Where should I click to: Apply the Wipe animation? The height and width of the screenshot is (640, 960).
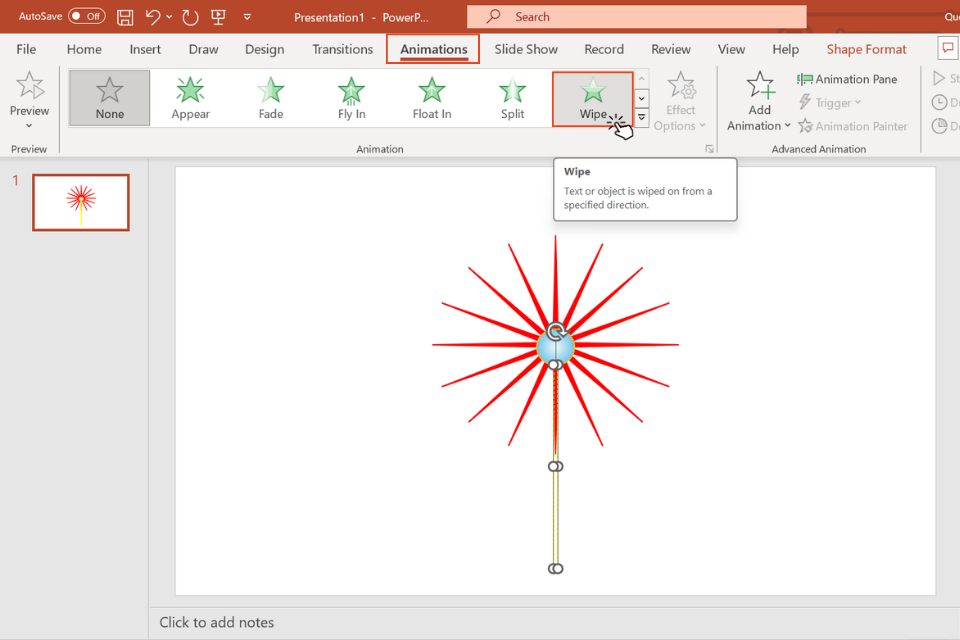coord(592,98)
